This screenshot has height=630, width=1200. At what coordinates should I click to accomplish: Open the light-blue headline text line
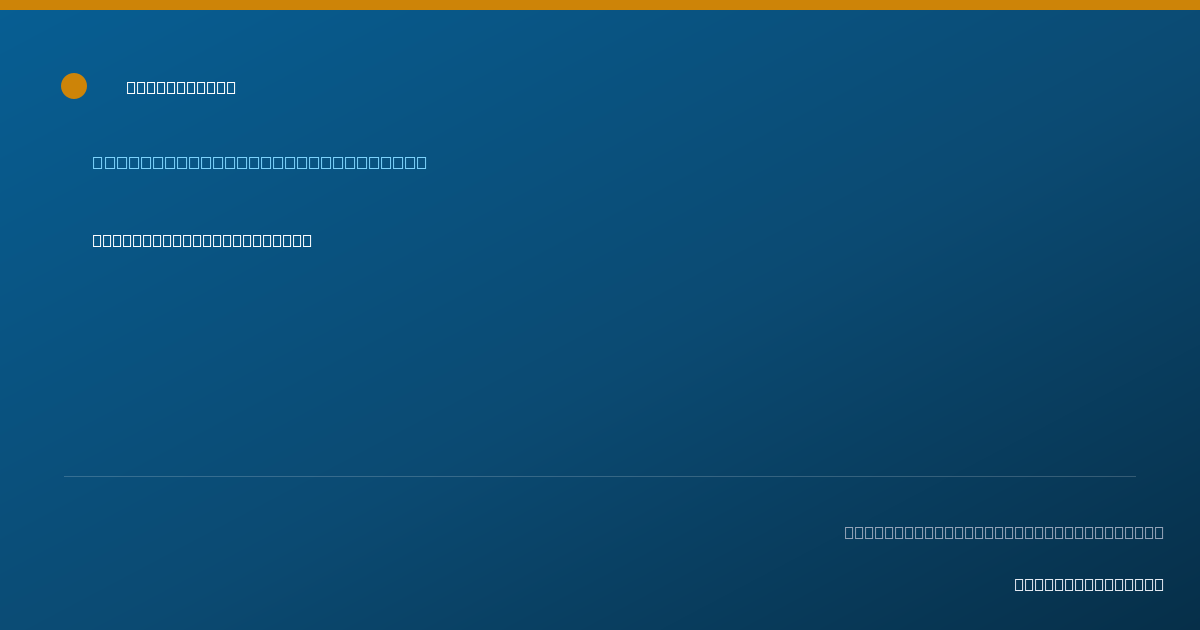click(x=260, y=163)
